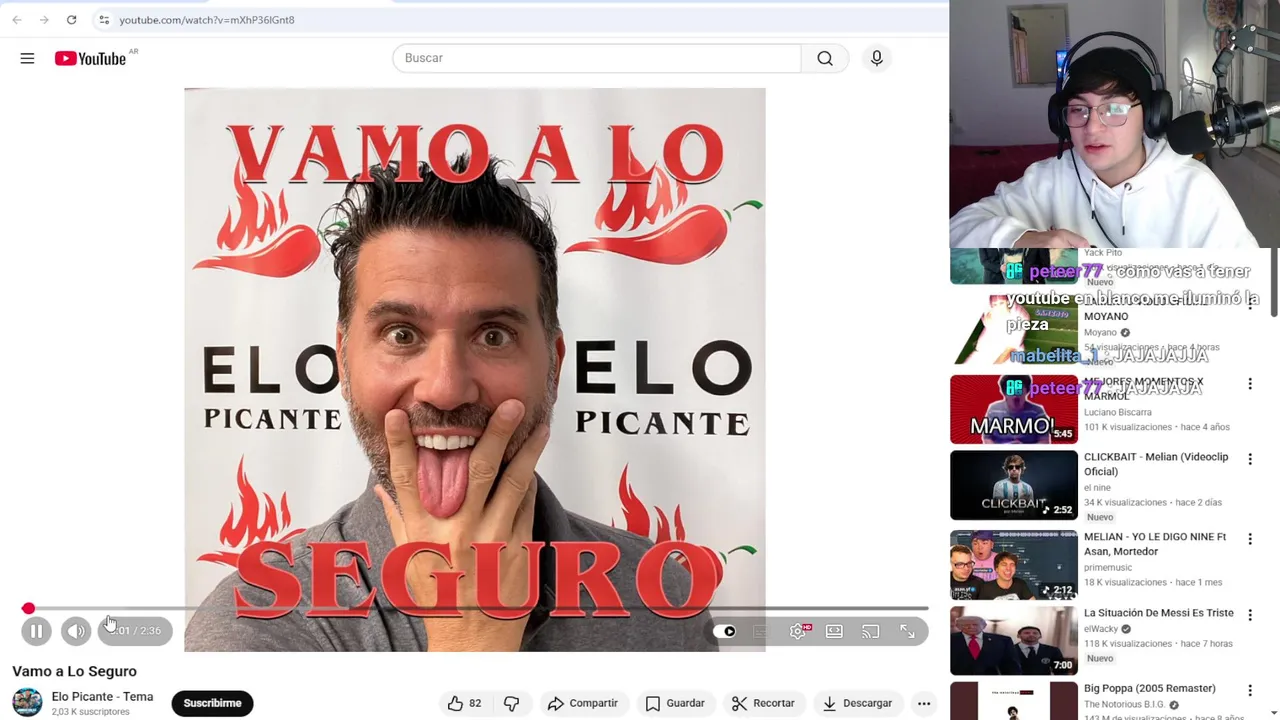Screen dimensions: 1280x720
Task: Toggle autoplay switch in player
Action: coord(725,632)
